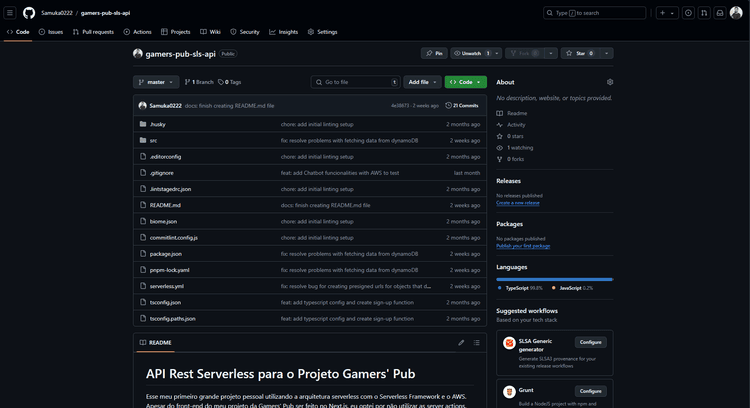This screenshot has height=408, width=750.
Task: Open pull requests shortcut icon in header
Action: click(704, 13)
